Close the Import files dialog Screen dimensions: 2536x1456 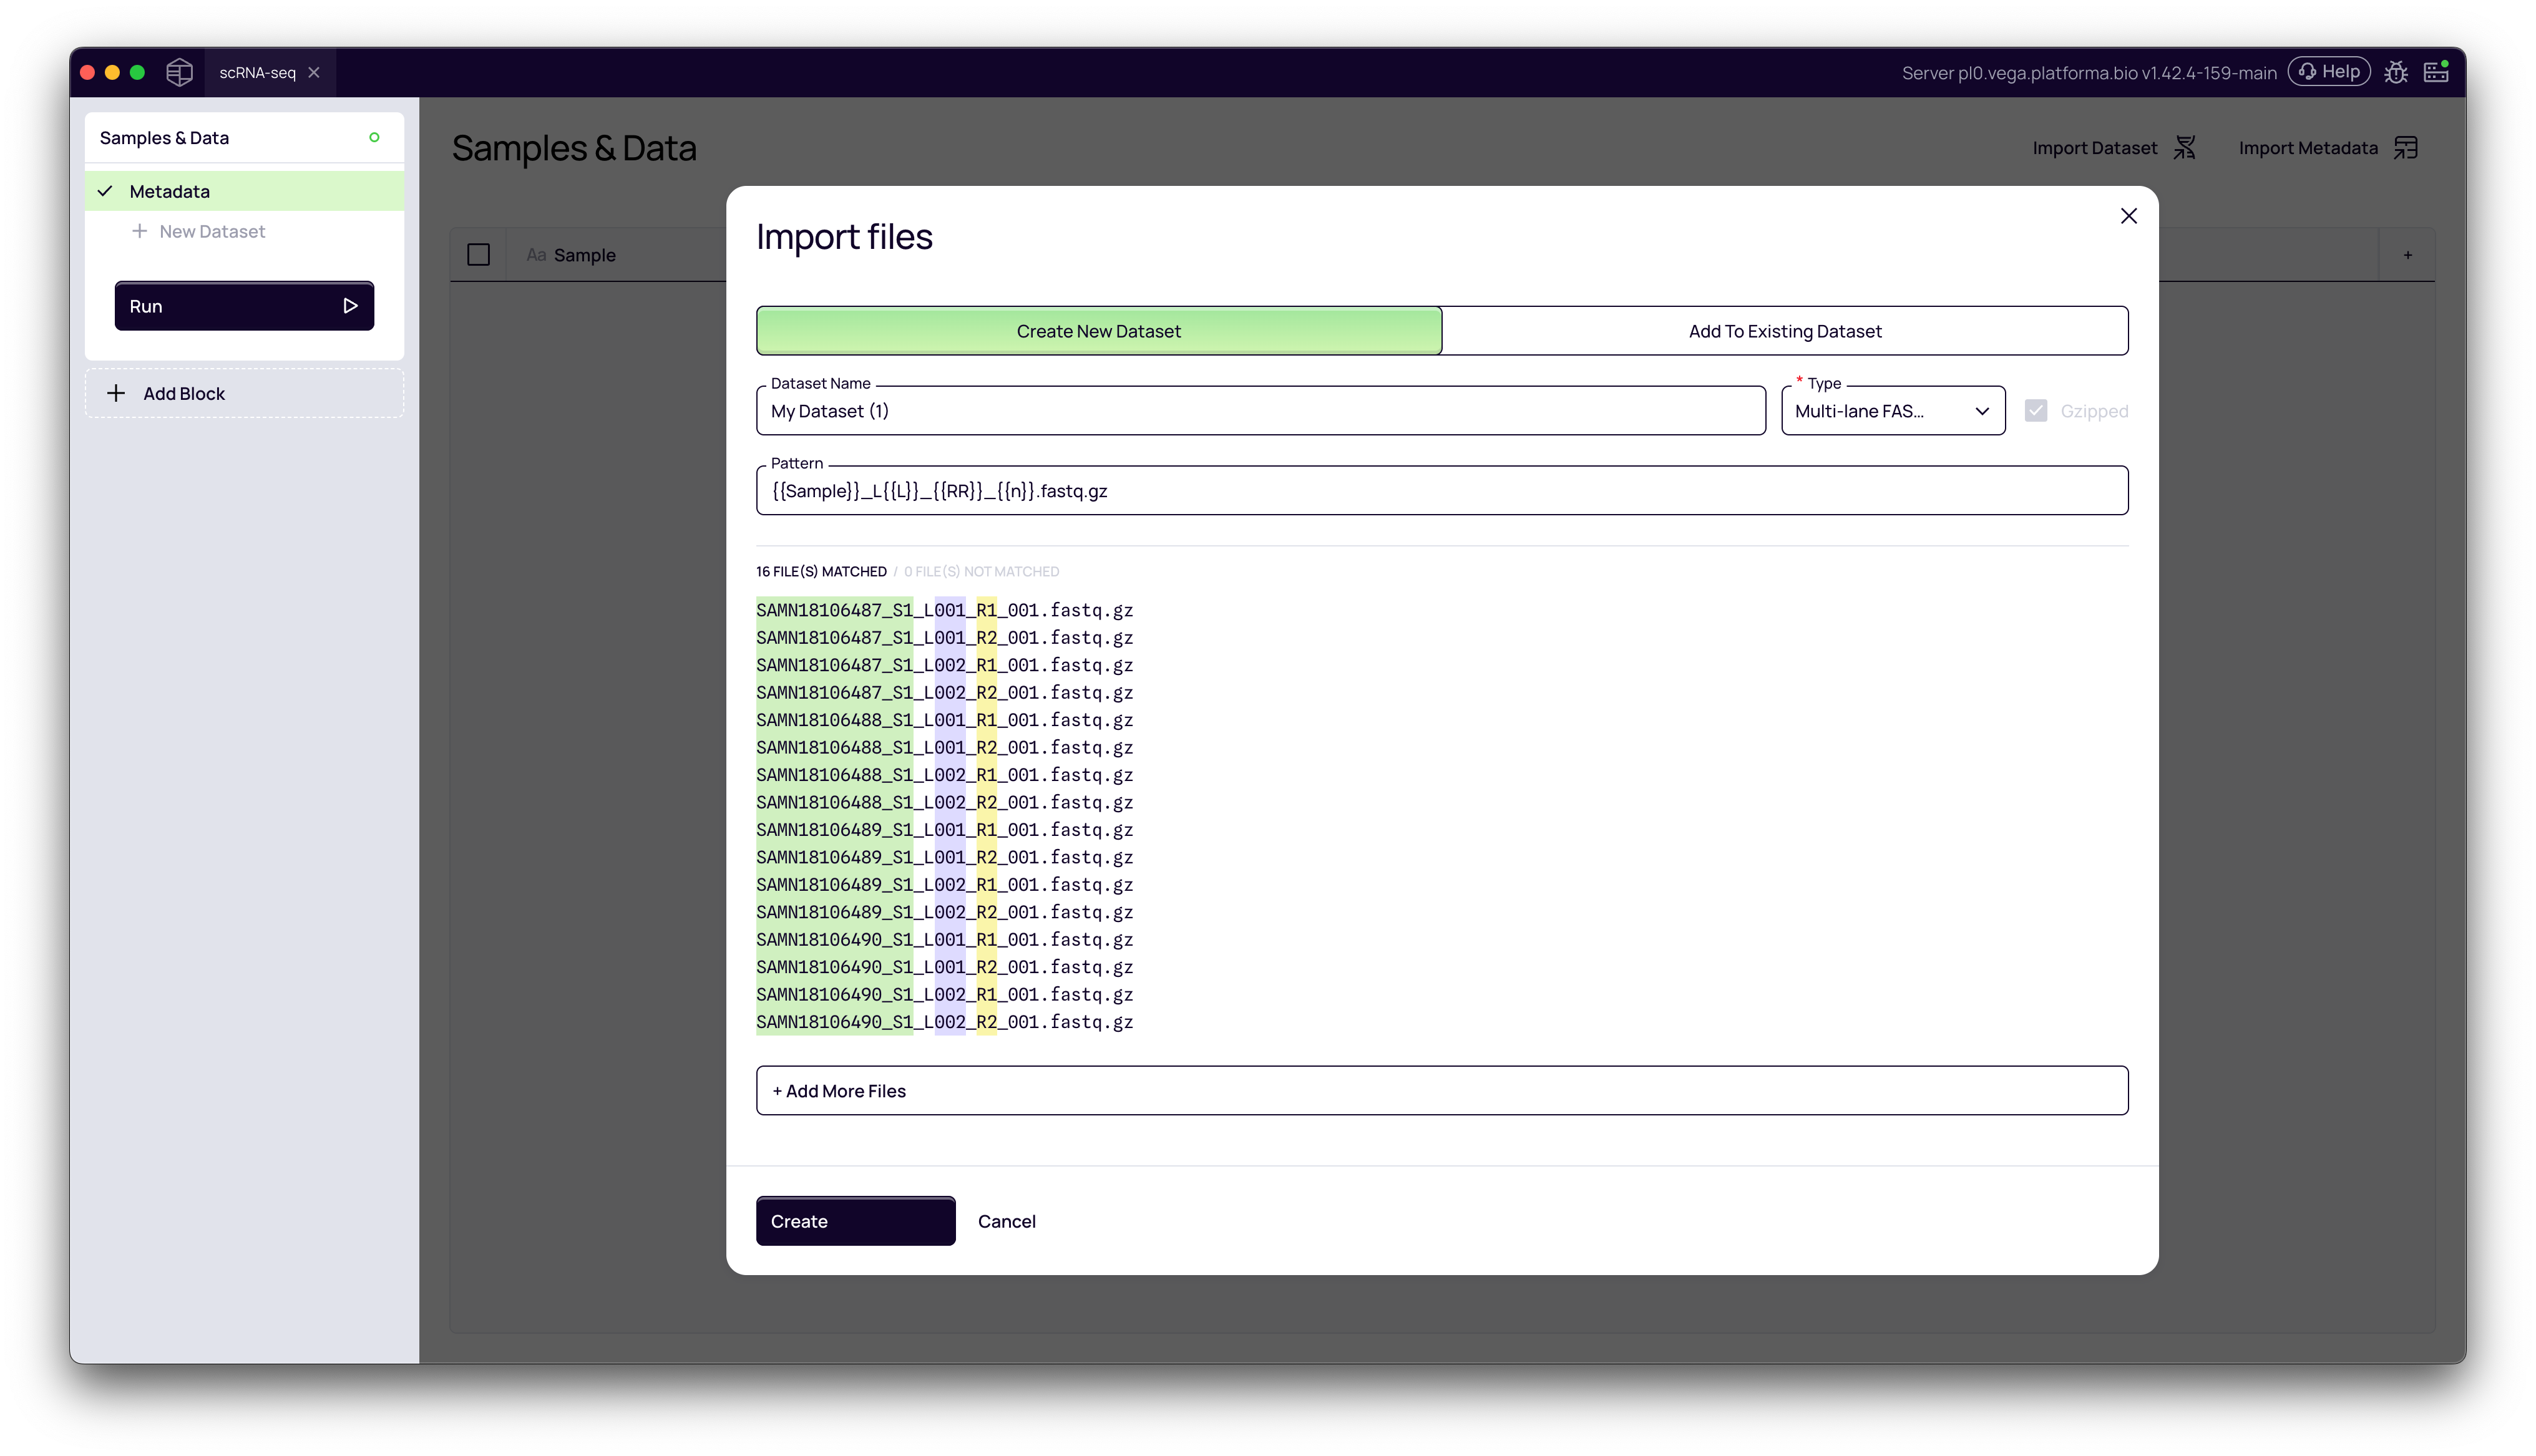pyautogui.click(x=2129, y=216)
